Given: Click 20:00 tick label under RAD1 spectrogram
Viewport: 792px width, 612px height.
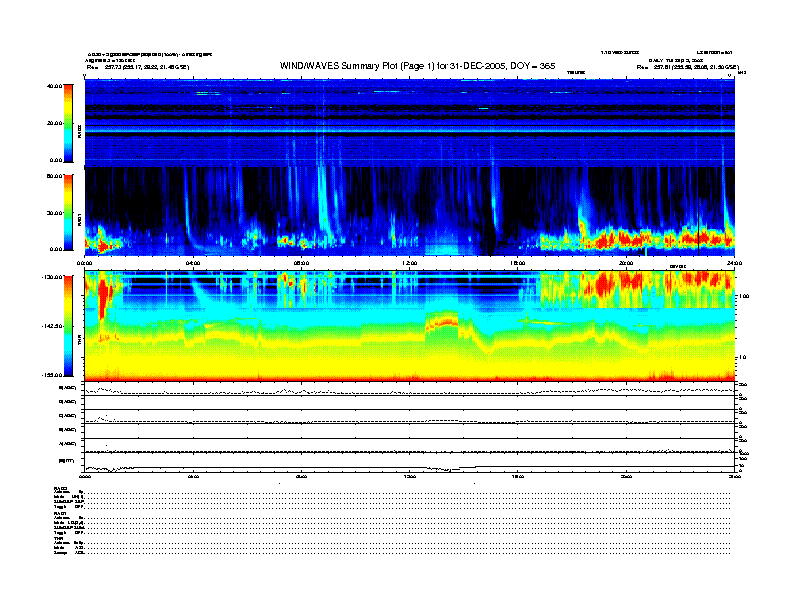Looking at the screenshot, I should (x=626, y=263).
